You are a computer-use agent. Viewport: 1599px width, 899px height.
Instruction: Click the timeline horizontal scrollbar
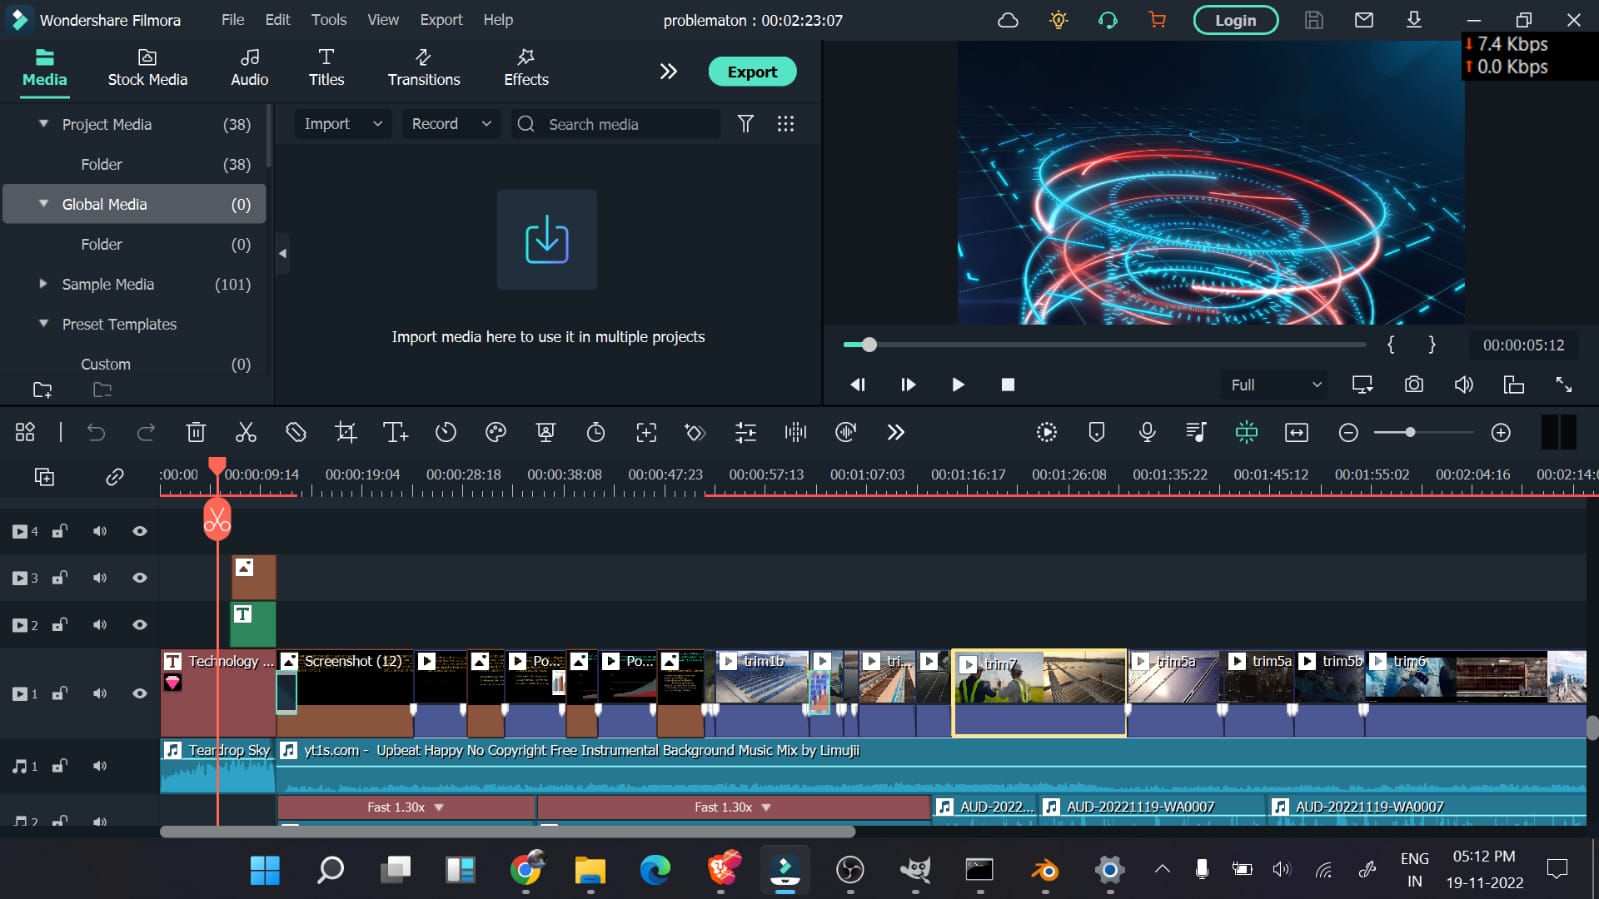click(x=508, y=832)
